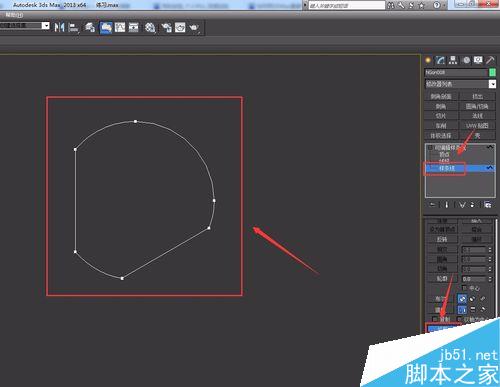Open the Utilities hammer panel
The image size is (500, 387).
[490, 60]
